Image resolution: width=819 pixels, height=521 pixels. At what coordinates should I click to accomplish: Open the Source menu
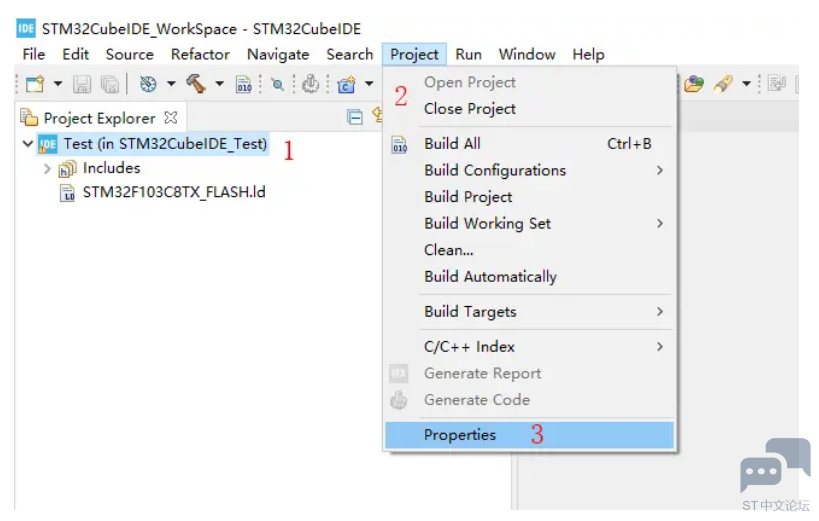[130, 54]
